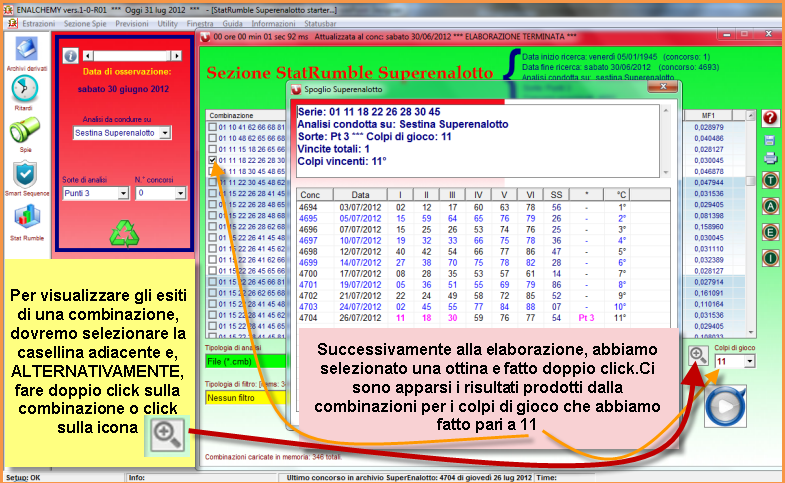Tick checkbox for 01 11 22 30 45 48 62

point(212,182)
